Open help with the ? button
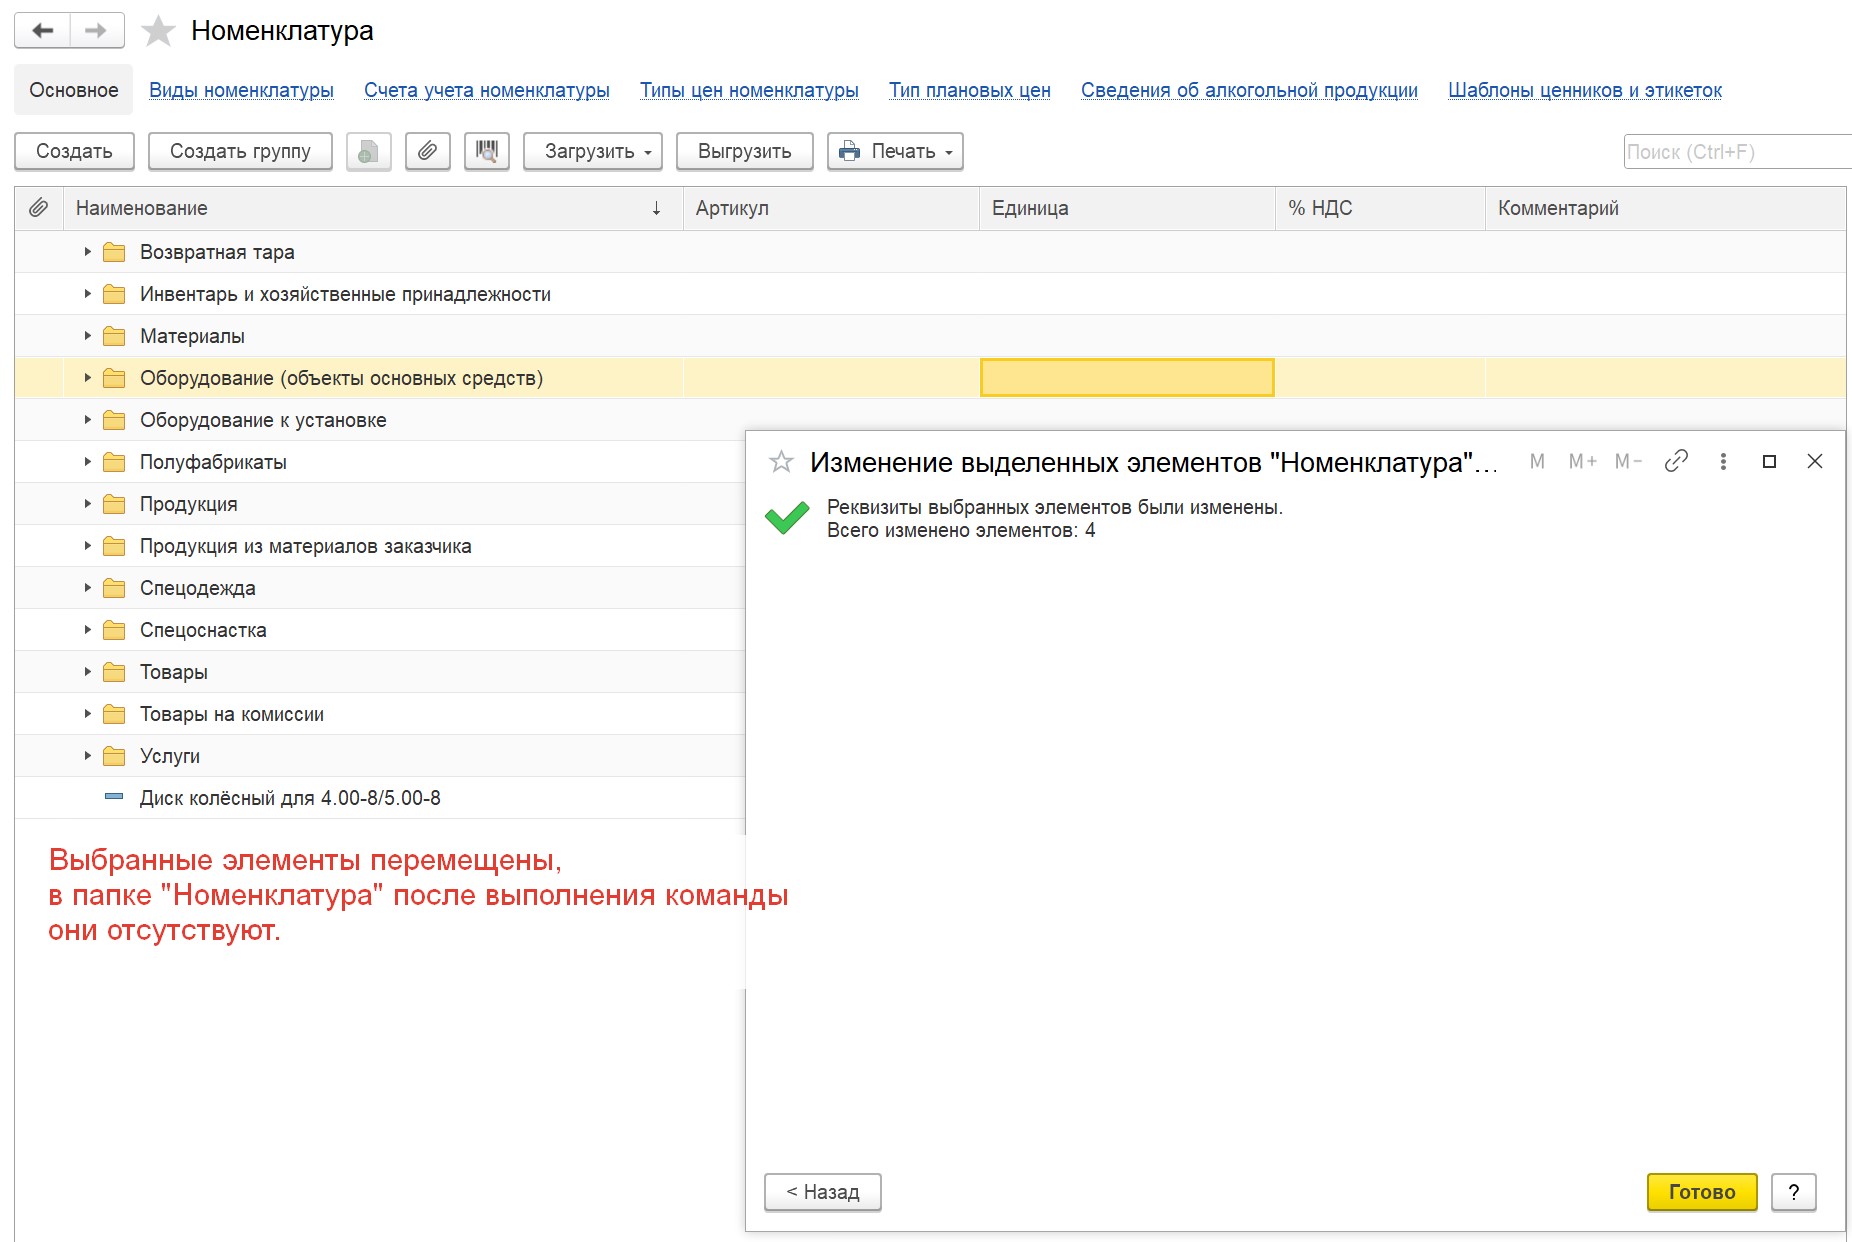 (1794, 1192)
